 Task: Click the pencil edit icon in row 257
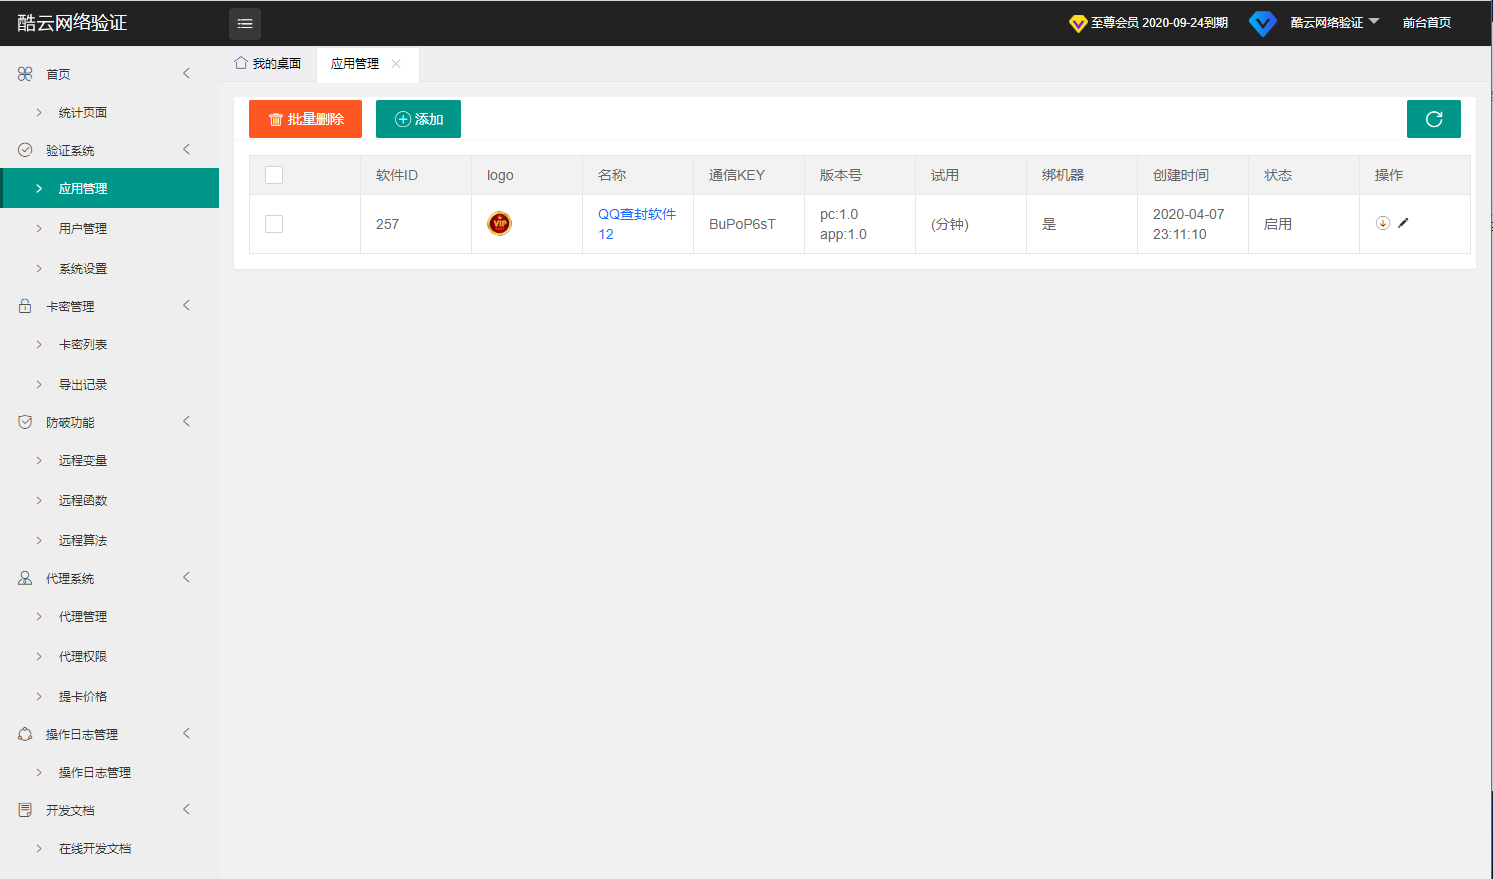pos(1403,223)
